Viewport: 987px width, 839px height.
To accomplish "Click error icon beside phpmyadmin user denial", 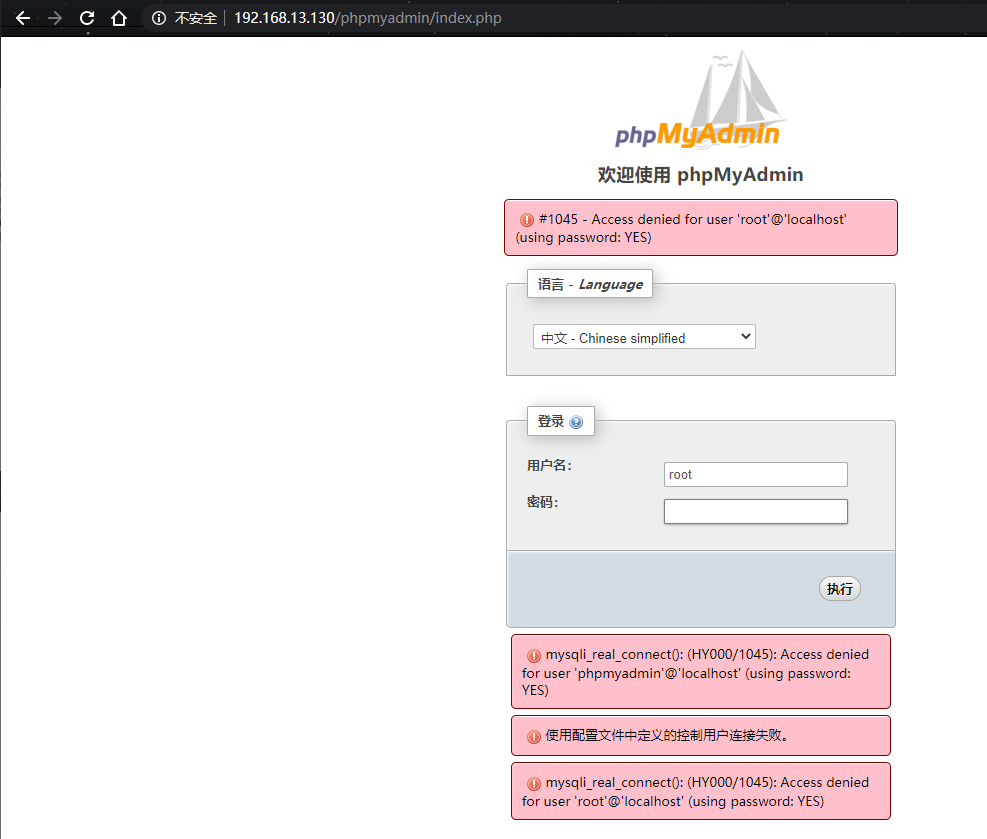I will coord(534,655).
